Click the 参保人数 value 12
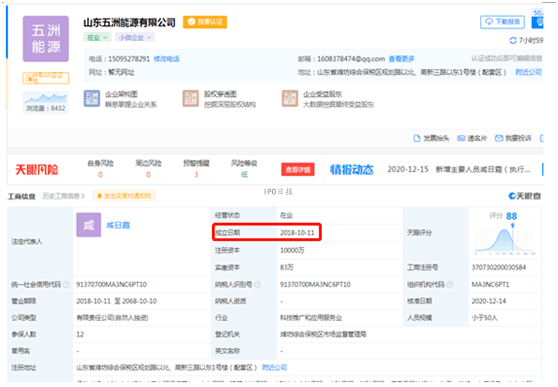The height and width of the screenshot is (387, 558). pos(80,334)
